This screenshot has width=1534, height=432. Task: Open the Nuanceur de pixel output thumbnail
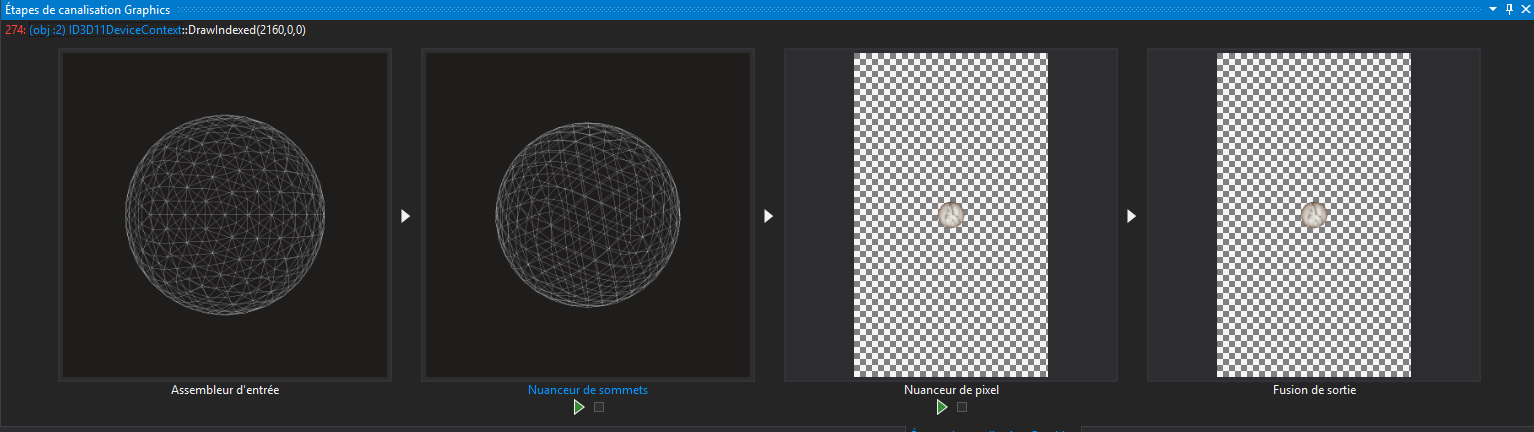(x=950, y=216)
